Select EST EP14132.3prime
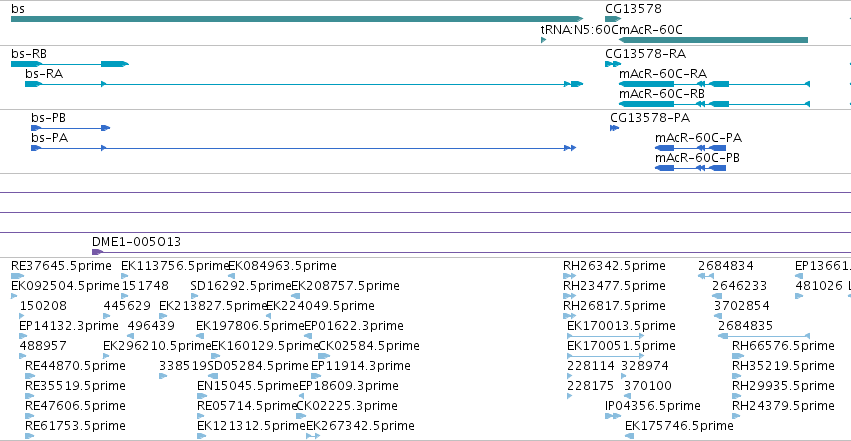This screenshot has height=441, width=851. coord(68,326)
